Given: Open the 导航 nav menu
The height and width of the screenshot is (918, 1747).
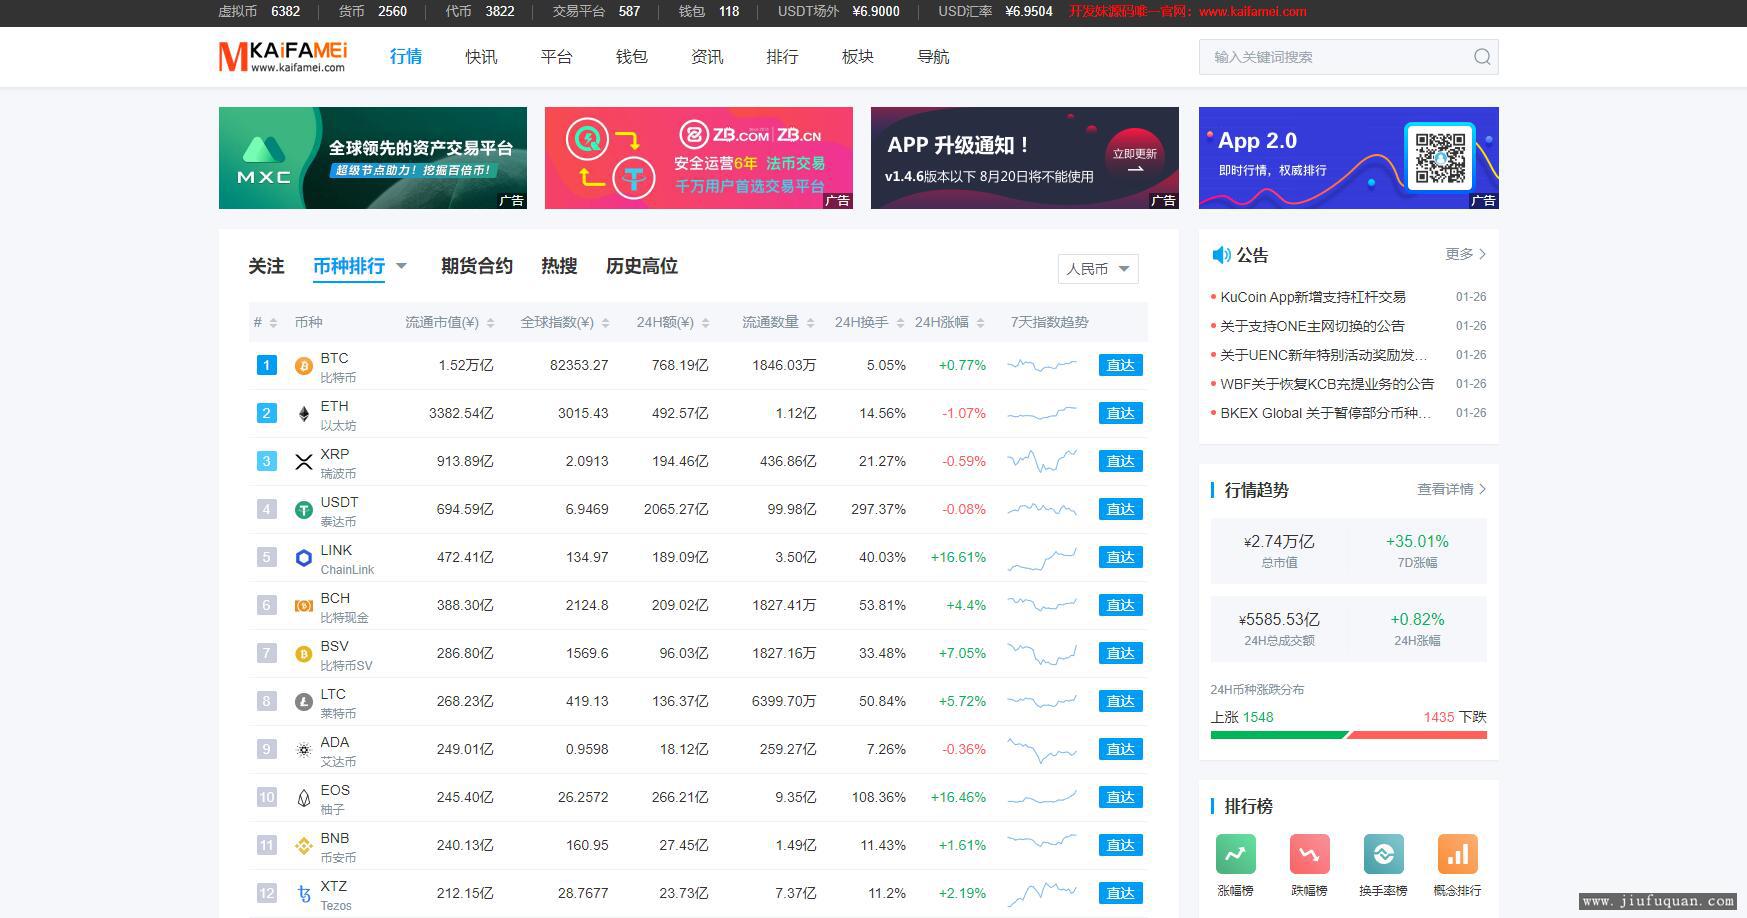Looking at the screenshot, I should click(x=933, y=57).
